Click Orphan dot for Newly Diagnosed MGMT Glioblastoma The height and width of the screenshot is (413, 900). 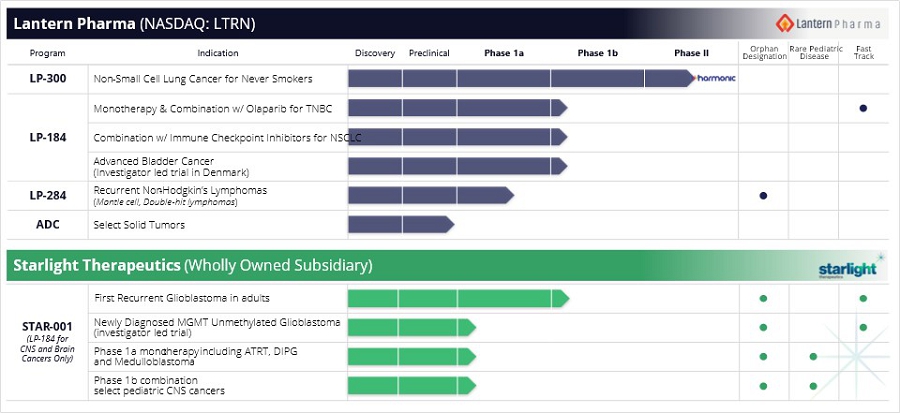[763, 327]
